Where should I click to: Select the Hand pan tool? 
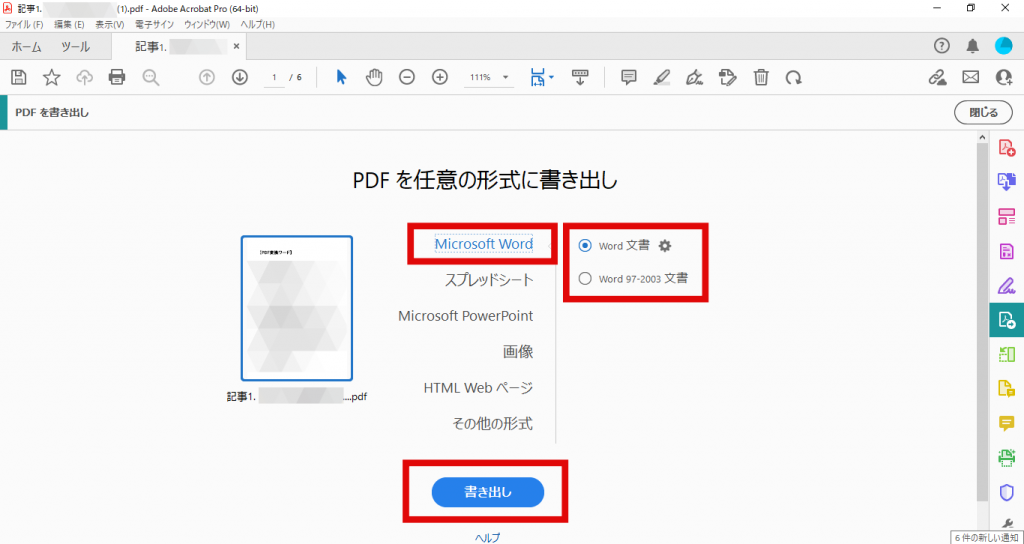coord(374,77)
